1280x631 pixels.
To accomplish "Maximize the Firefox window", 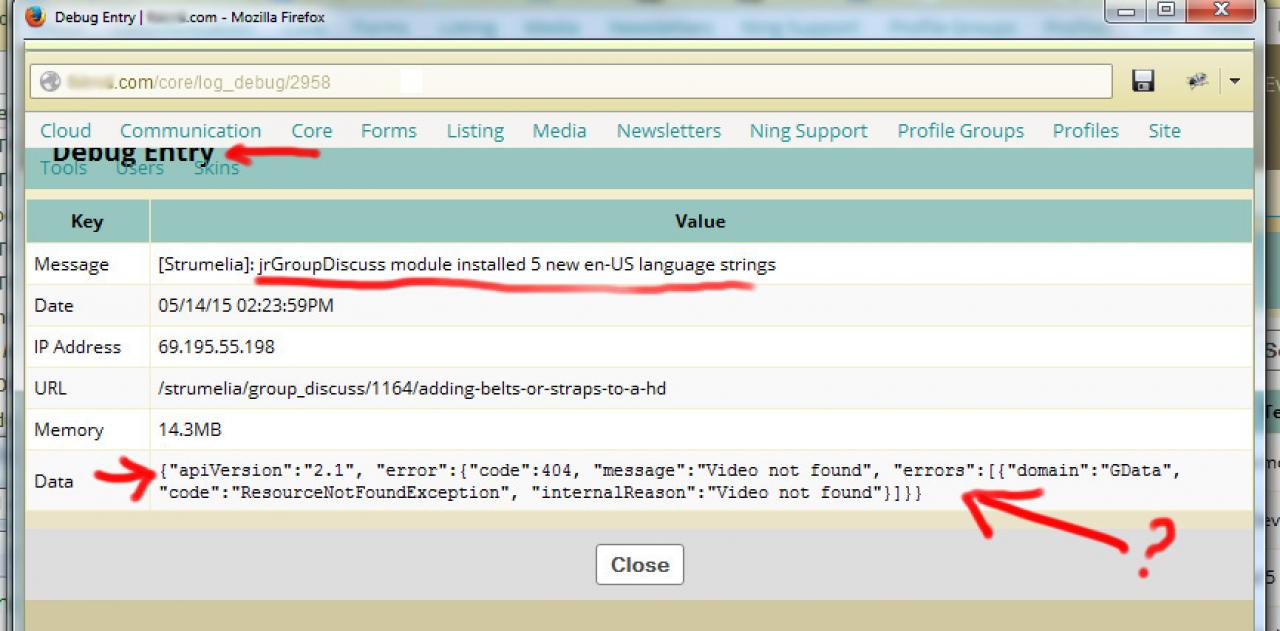I will (x=1166, y=10).
